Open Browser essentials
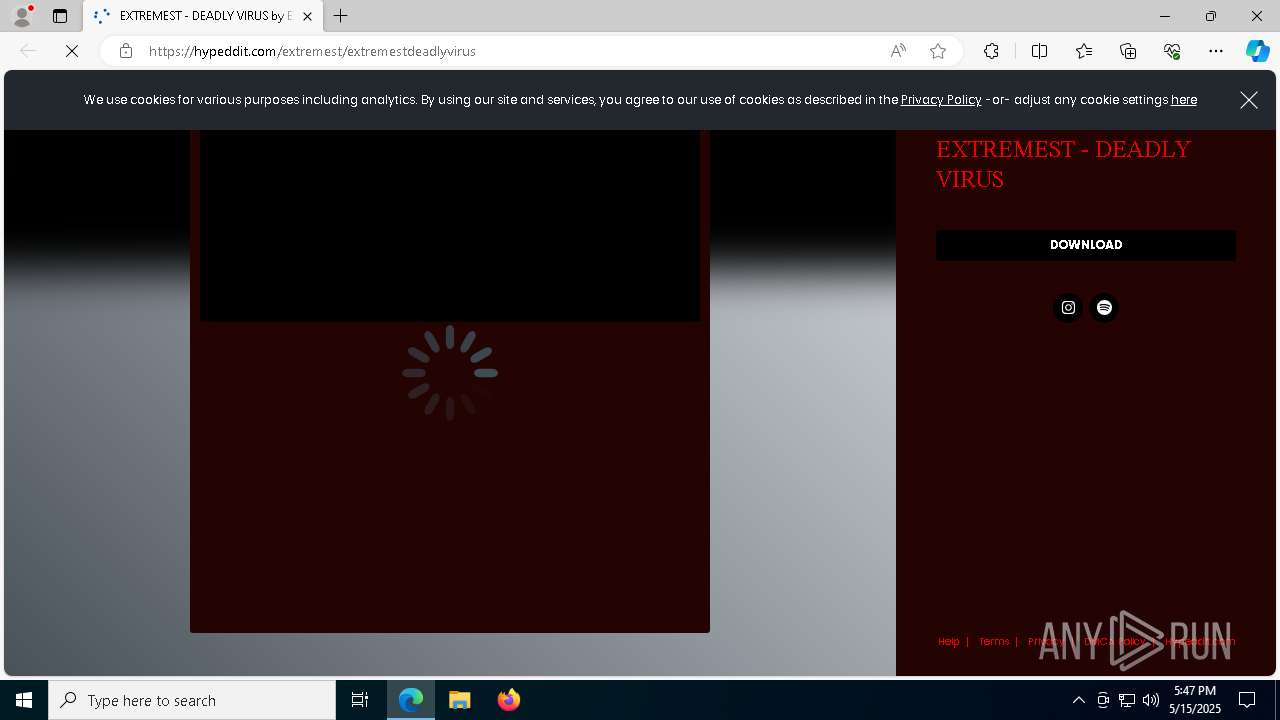This screenshot has height=720, width=1280. point(1172,51)
